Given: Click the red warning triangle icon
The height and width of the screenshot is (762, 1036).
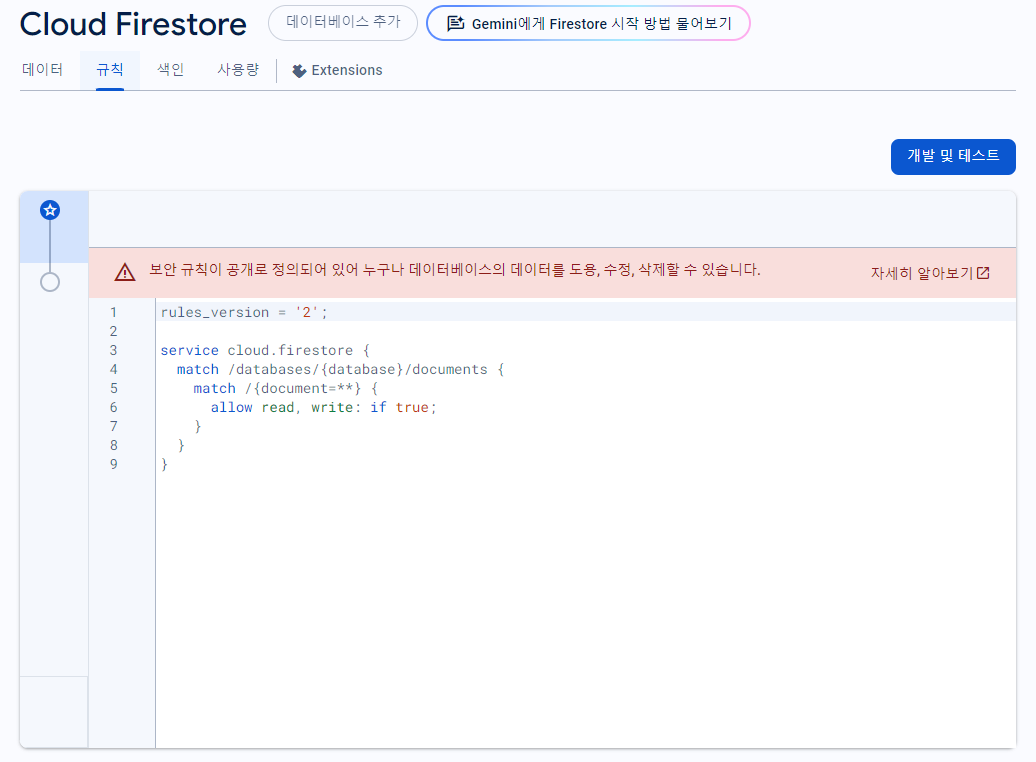Looking at the screenshot, I should 125,272.
